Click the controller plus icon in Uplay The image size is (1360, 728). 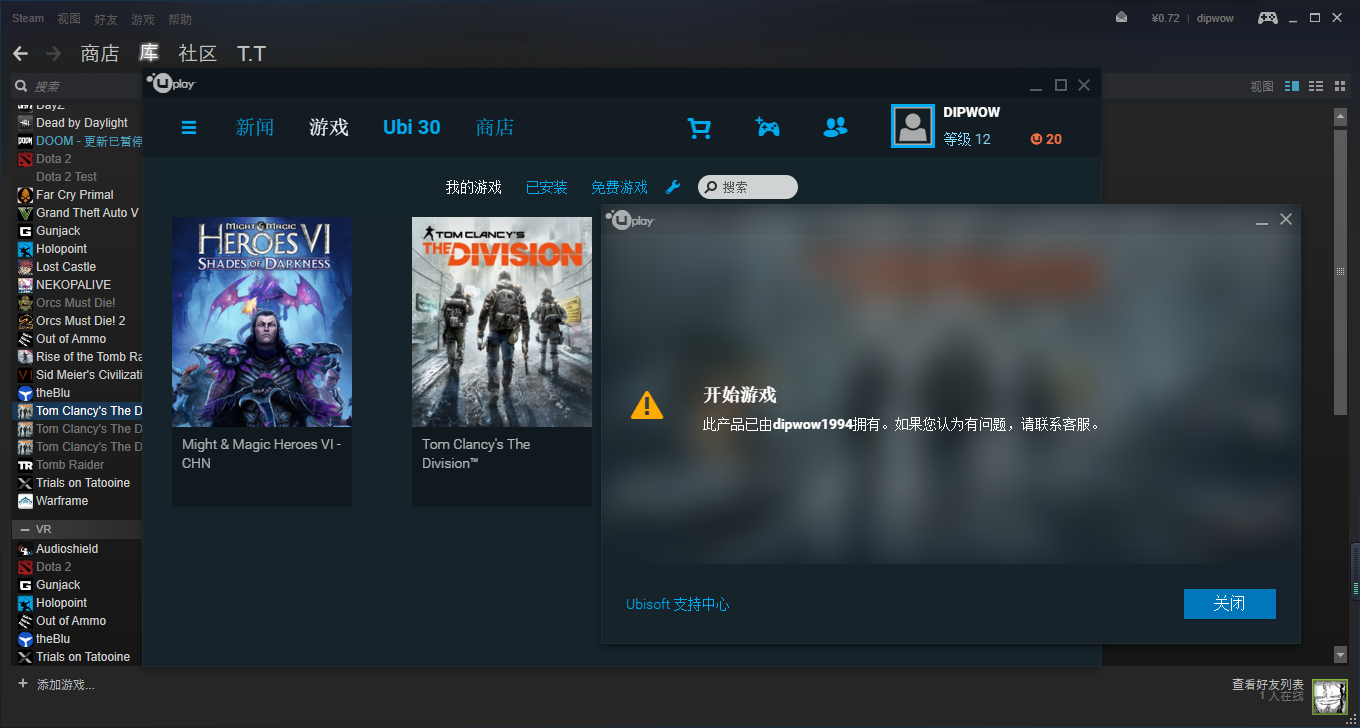click(x=767, y=127)
